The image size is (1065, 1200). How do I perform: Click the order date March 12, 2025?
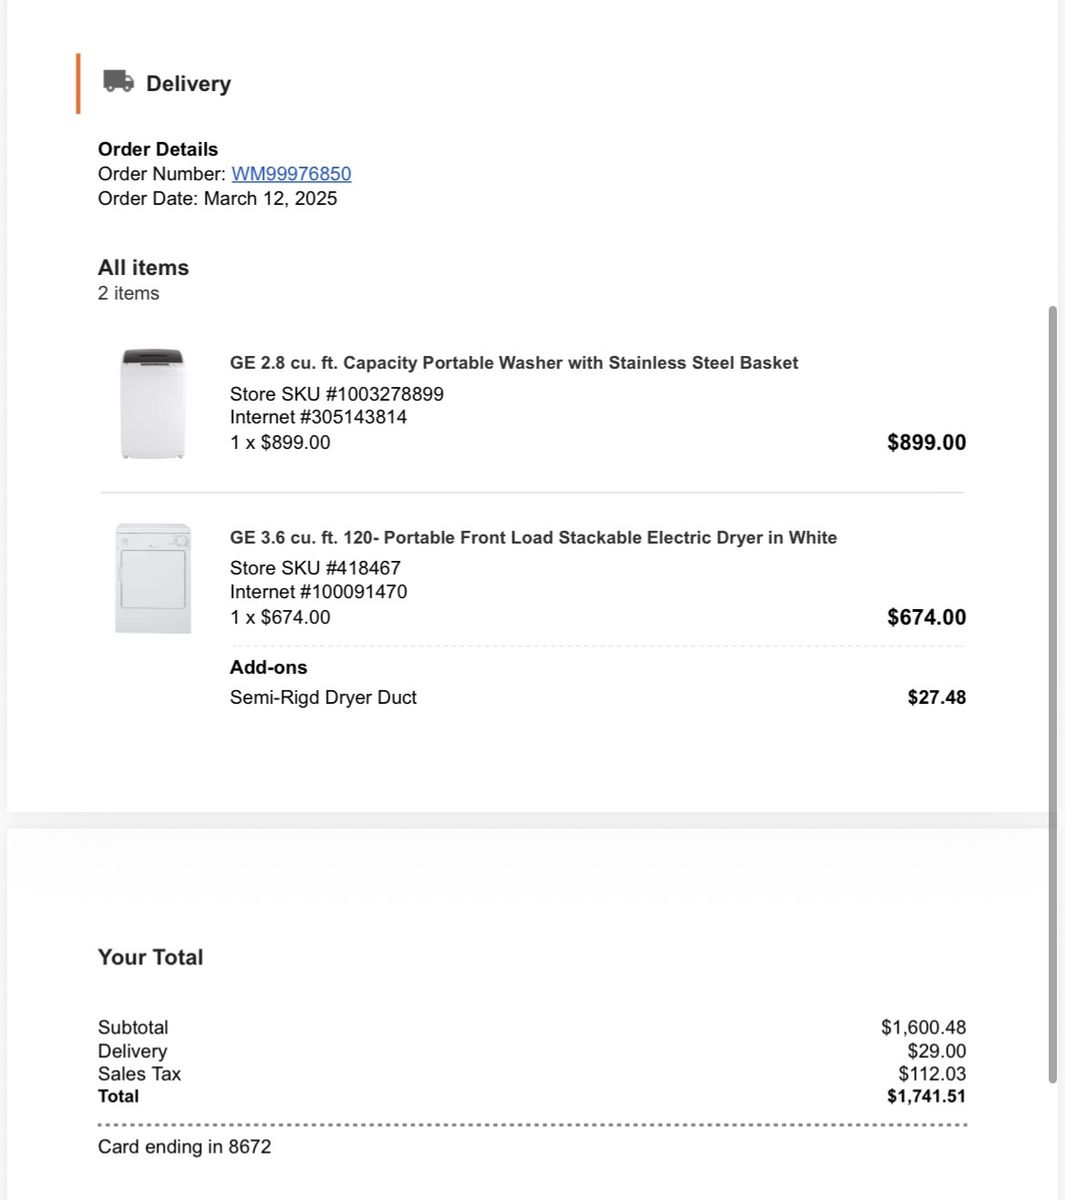pyautogui.click(x=270, y=198)
